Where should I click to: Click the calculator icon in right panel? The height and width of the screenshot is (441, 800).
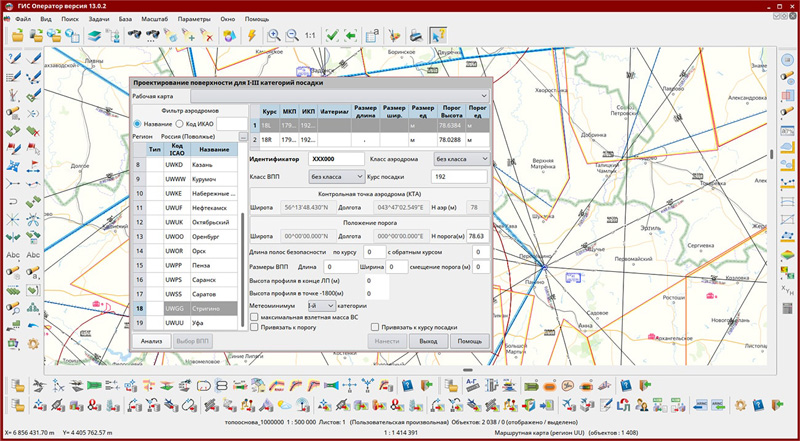[788, 308]
